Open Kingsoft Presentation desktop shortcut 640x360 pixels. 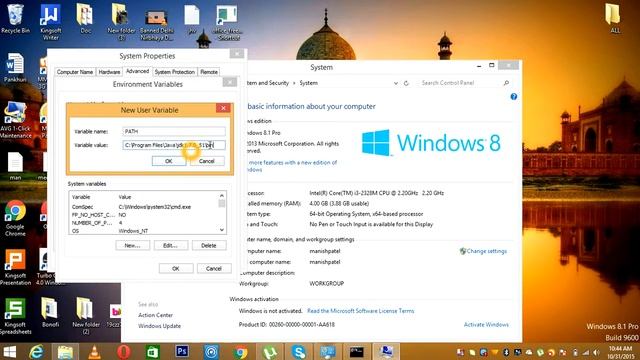[x=16, y=267]
